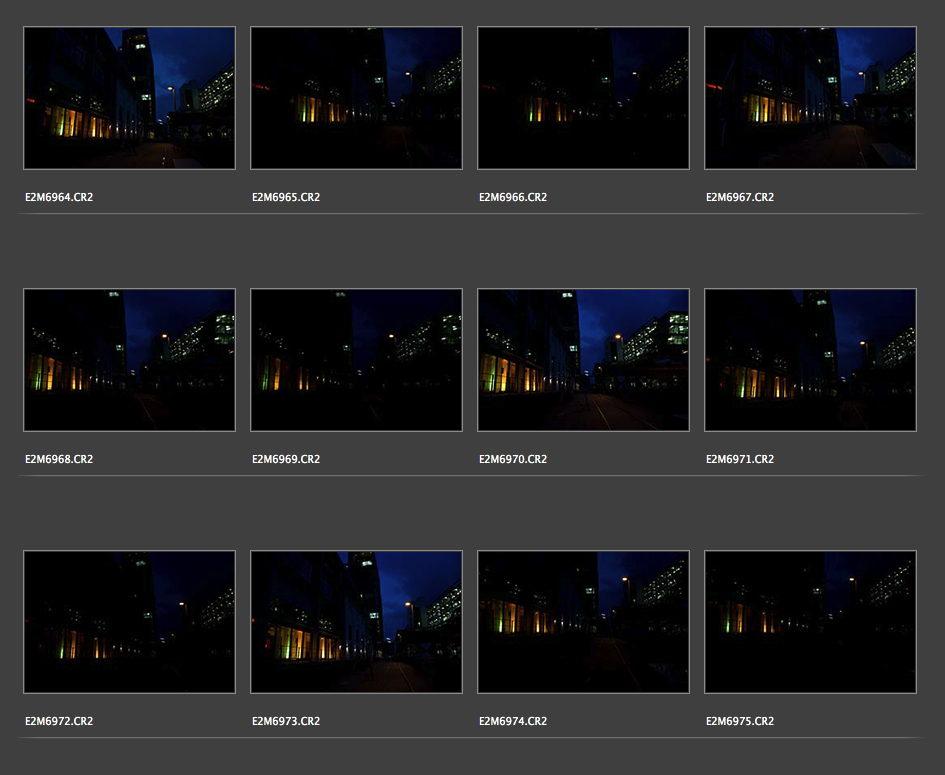Screen dimensions: 945x775
Task: Click the E2M6968.CR2 filename label
Action: pyautogui.click(x=59, y=460)
